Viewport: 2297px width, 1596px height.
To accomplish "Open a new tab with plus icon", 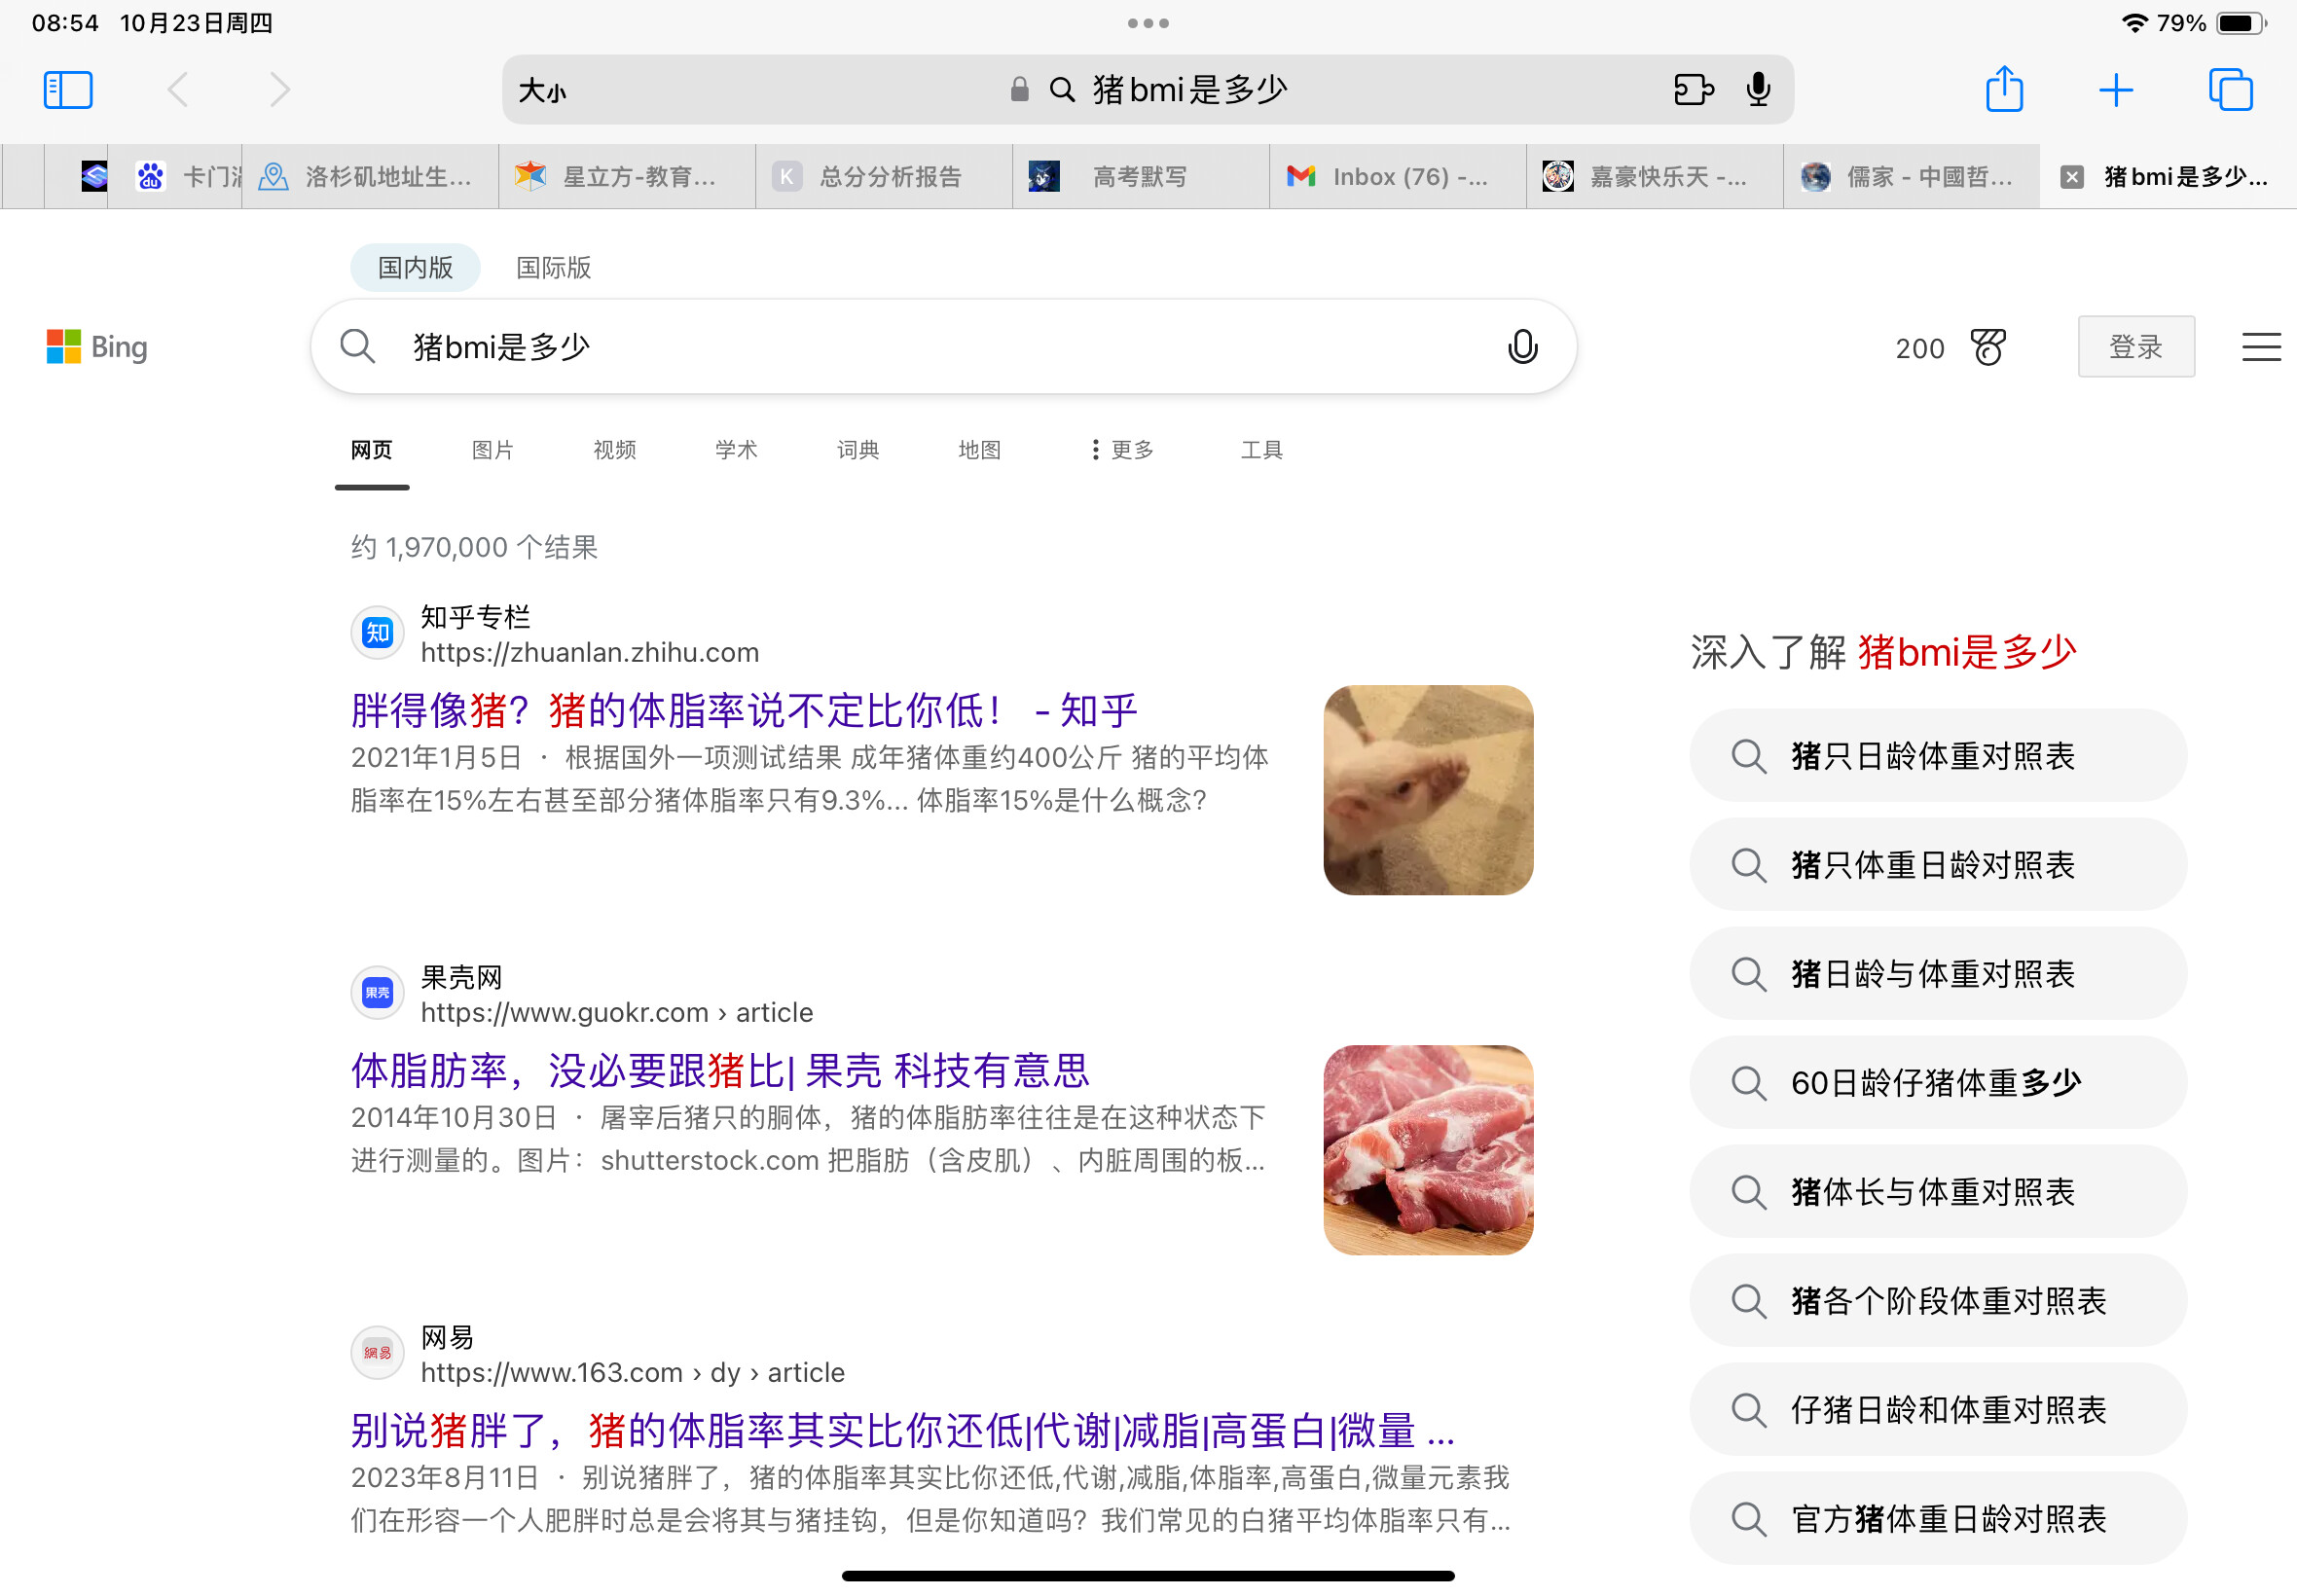I will click(2115, 90).
